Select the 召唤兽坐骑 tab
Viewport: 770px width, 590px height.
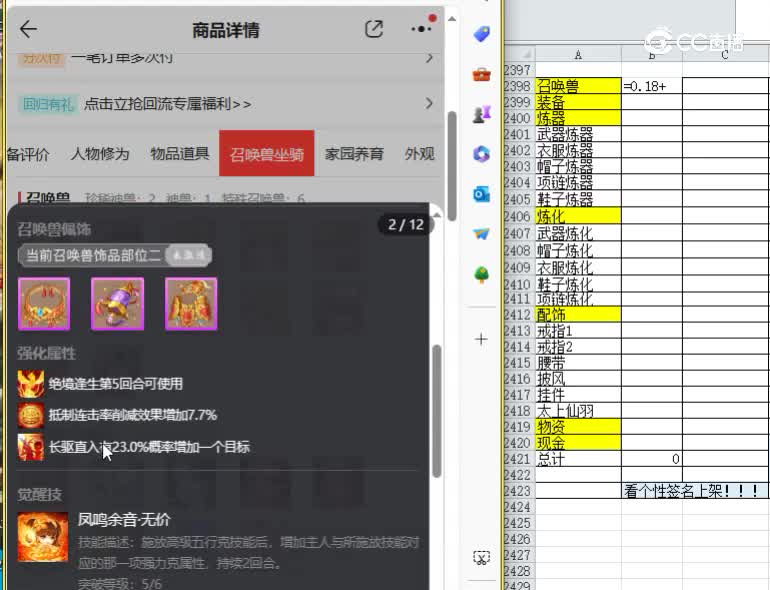[267, 153]
